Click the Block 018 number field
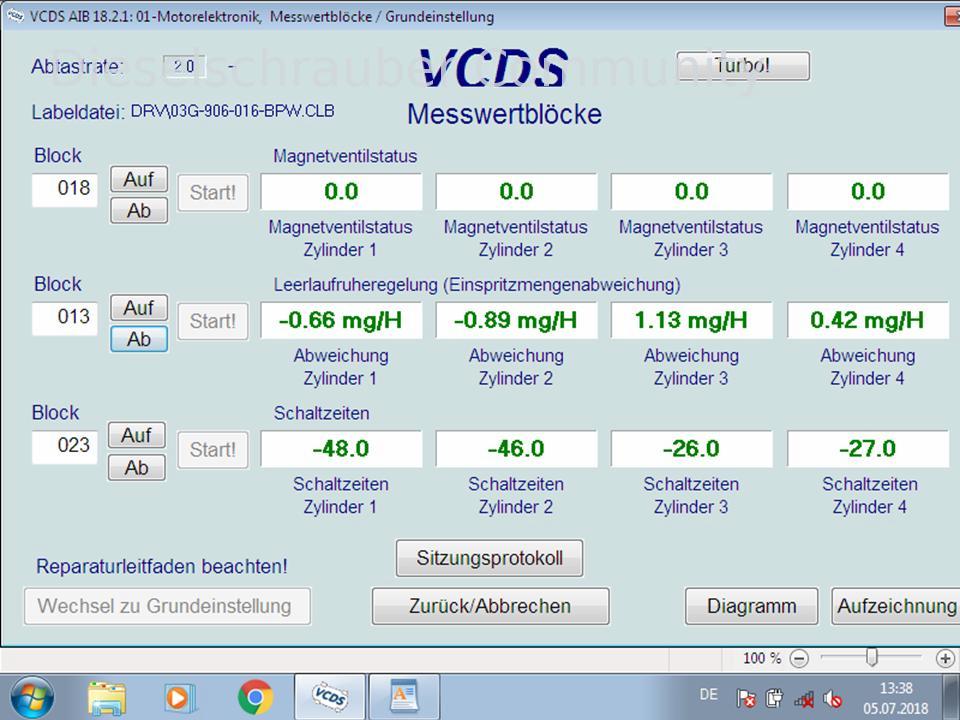This screenshot has height=720, width=960. pyautogui.click(x=65, y=190)
